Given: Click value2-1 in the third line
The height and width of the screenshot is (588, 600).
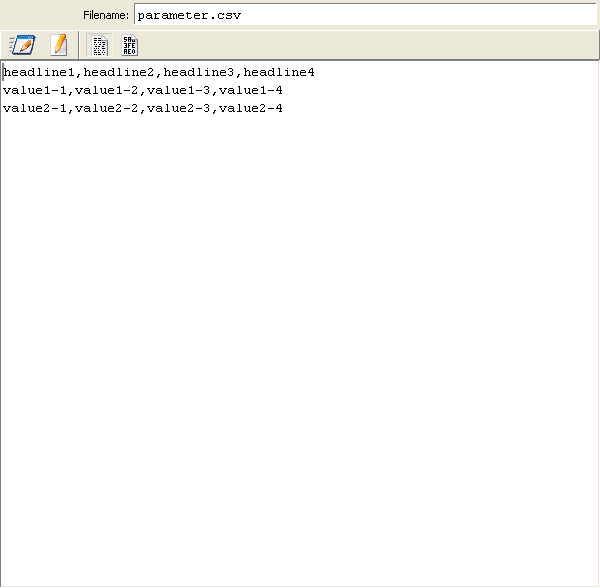Looking at the screenshot, I should point(35,108).
